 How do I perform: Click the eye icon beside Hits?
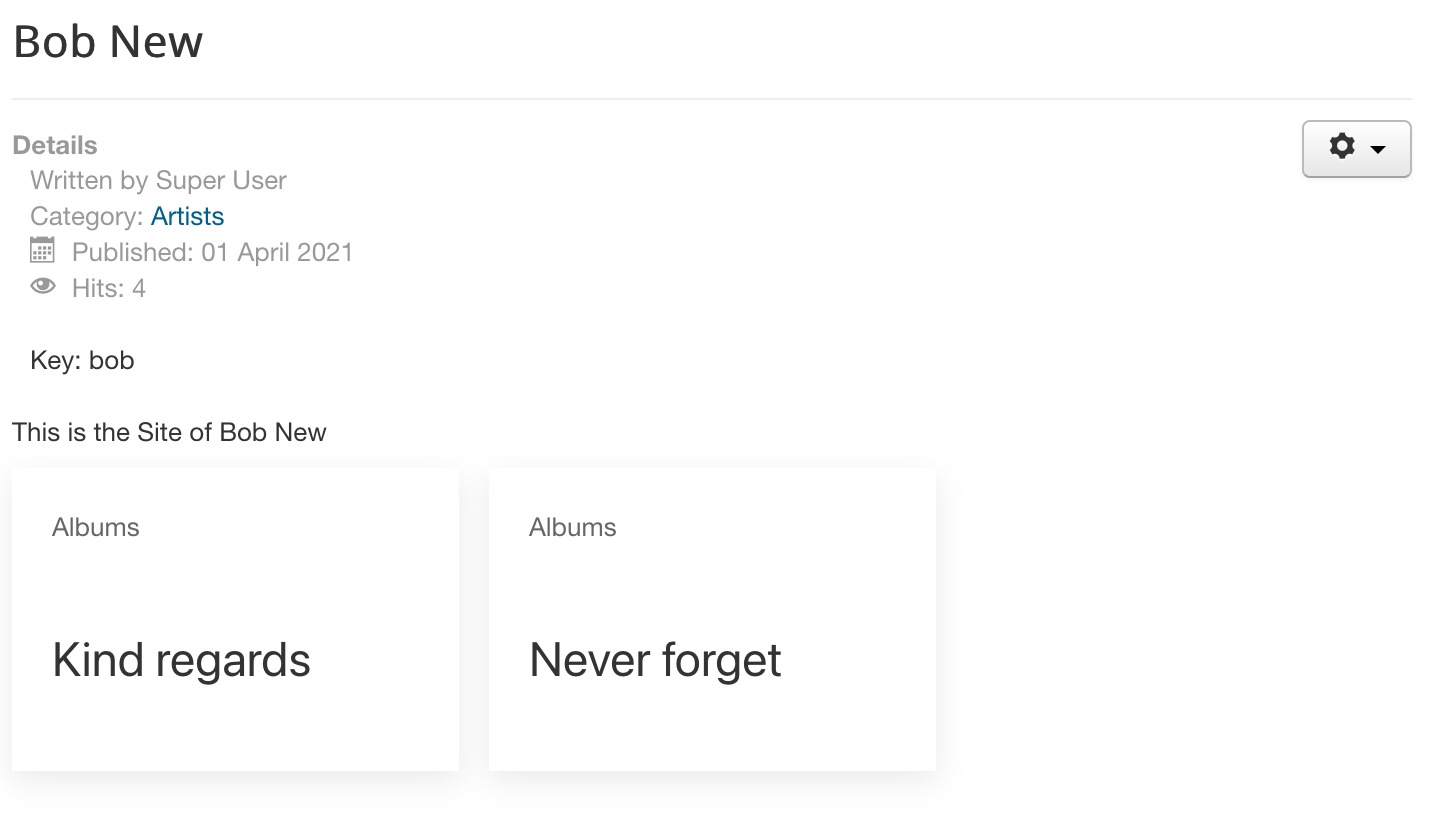point(42,287)
